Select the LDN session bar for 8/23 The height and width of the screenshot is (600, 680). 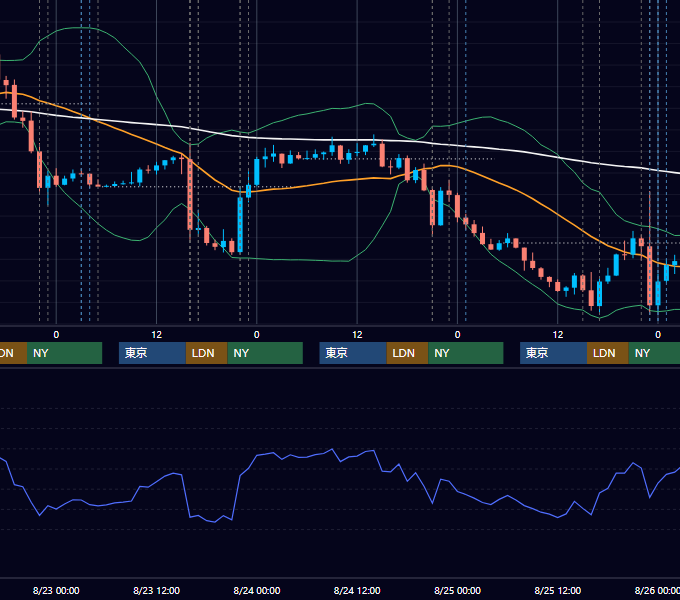tap(206, 353)
